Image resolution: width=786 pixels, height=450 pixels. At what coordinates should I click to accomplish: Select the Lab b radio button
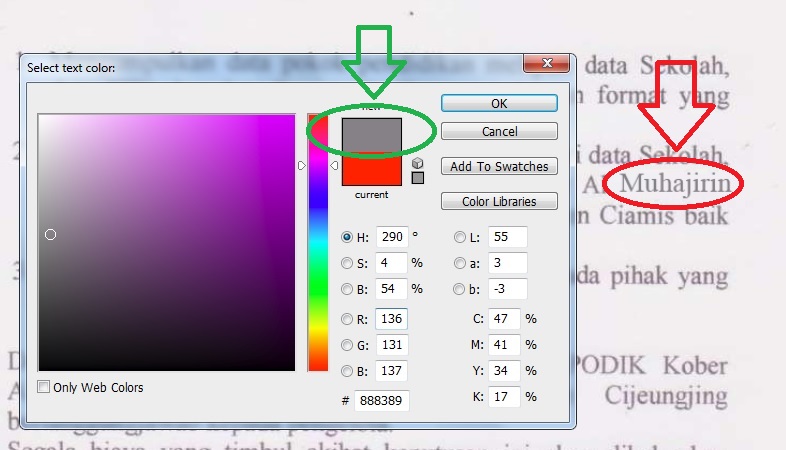pyautogui.click(x=458, y=289)
